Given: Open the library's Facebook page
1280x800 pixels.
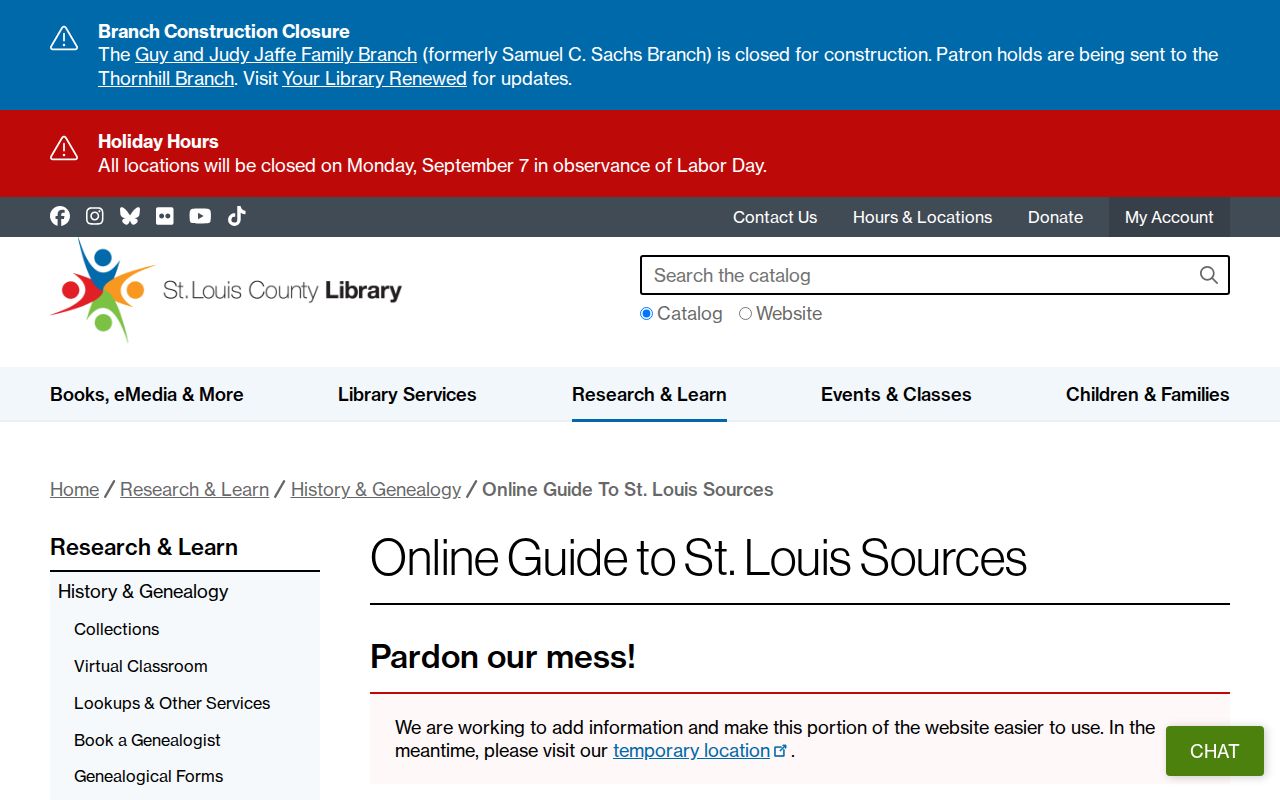Looking at the screenshot, I should click(x=60, y=216).
